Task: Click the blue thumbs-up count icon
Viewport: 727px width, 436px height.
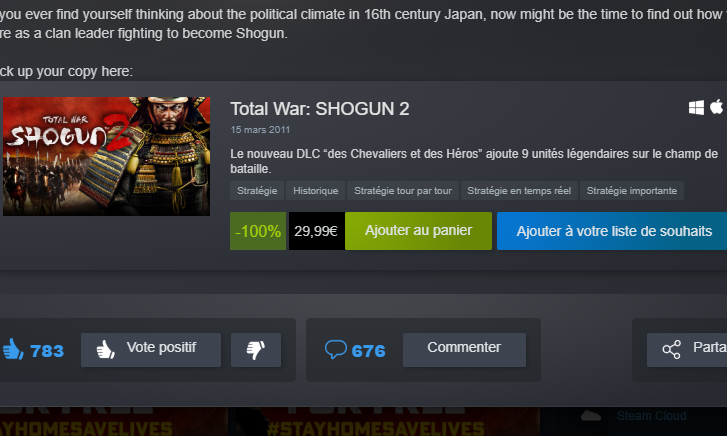Action: pyautogui.click(x=13, y=349)
